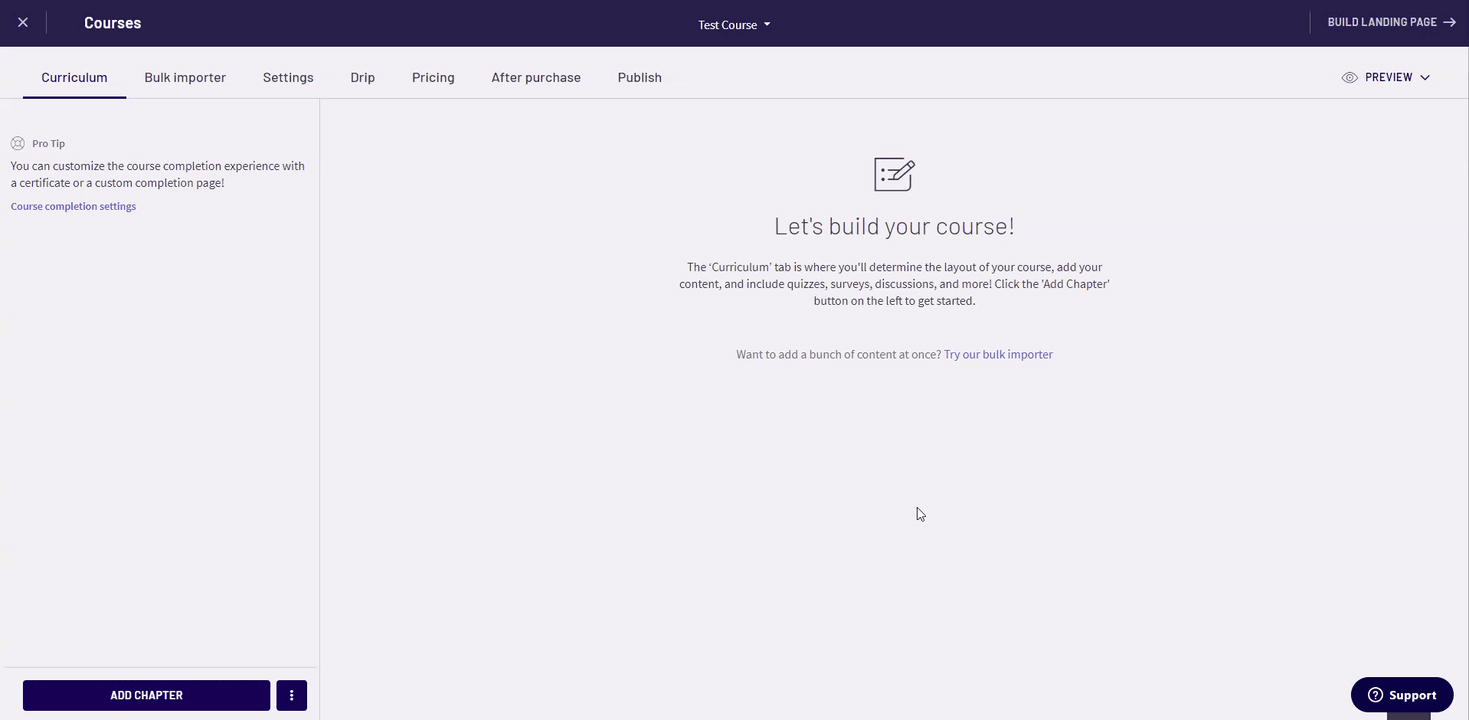Click the Let's build your course heading
The image size is (1469, 720).
click(x=894, y=226)
